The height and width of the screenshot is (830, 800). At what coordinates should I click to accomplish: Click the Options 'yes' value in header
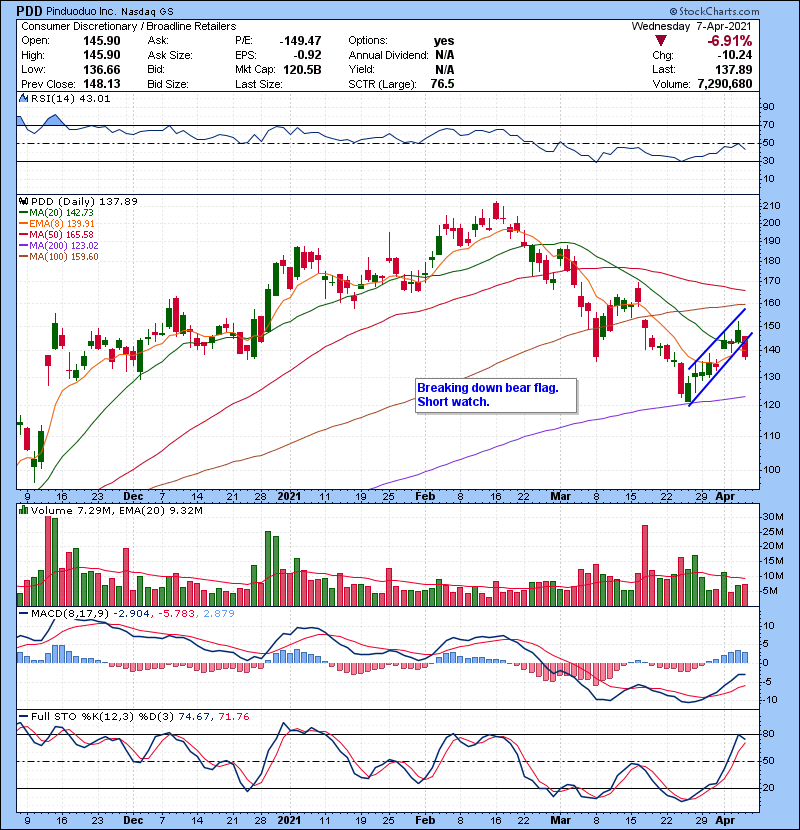point(442,40)
